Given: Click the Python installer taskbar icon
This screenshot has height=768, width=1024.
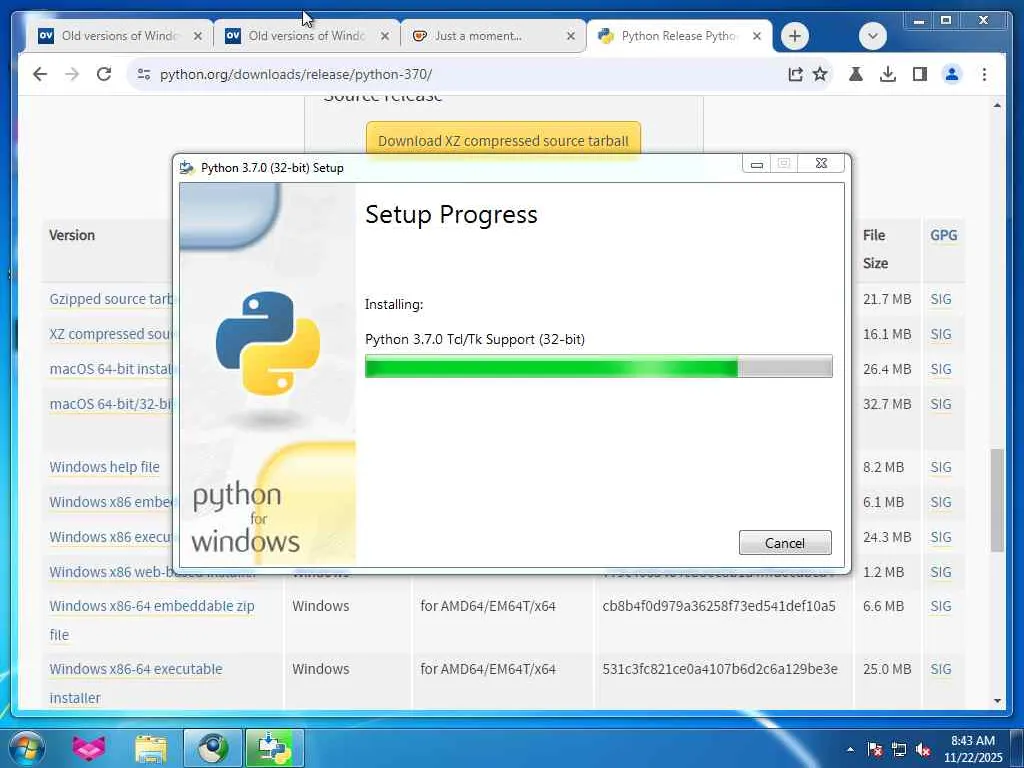Looking at the screenshot, I should pos(274,748).
